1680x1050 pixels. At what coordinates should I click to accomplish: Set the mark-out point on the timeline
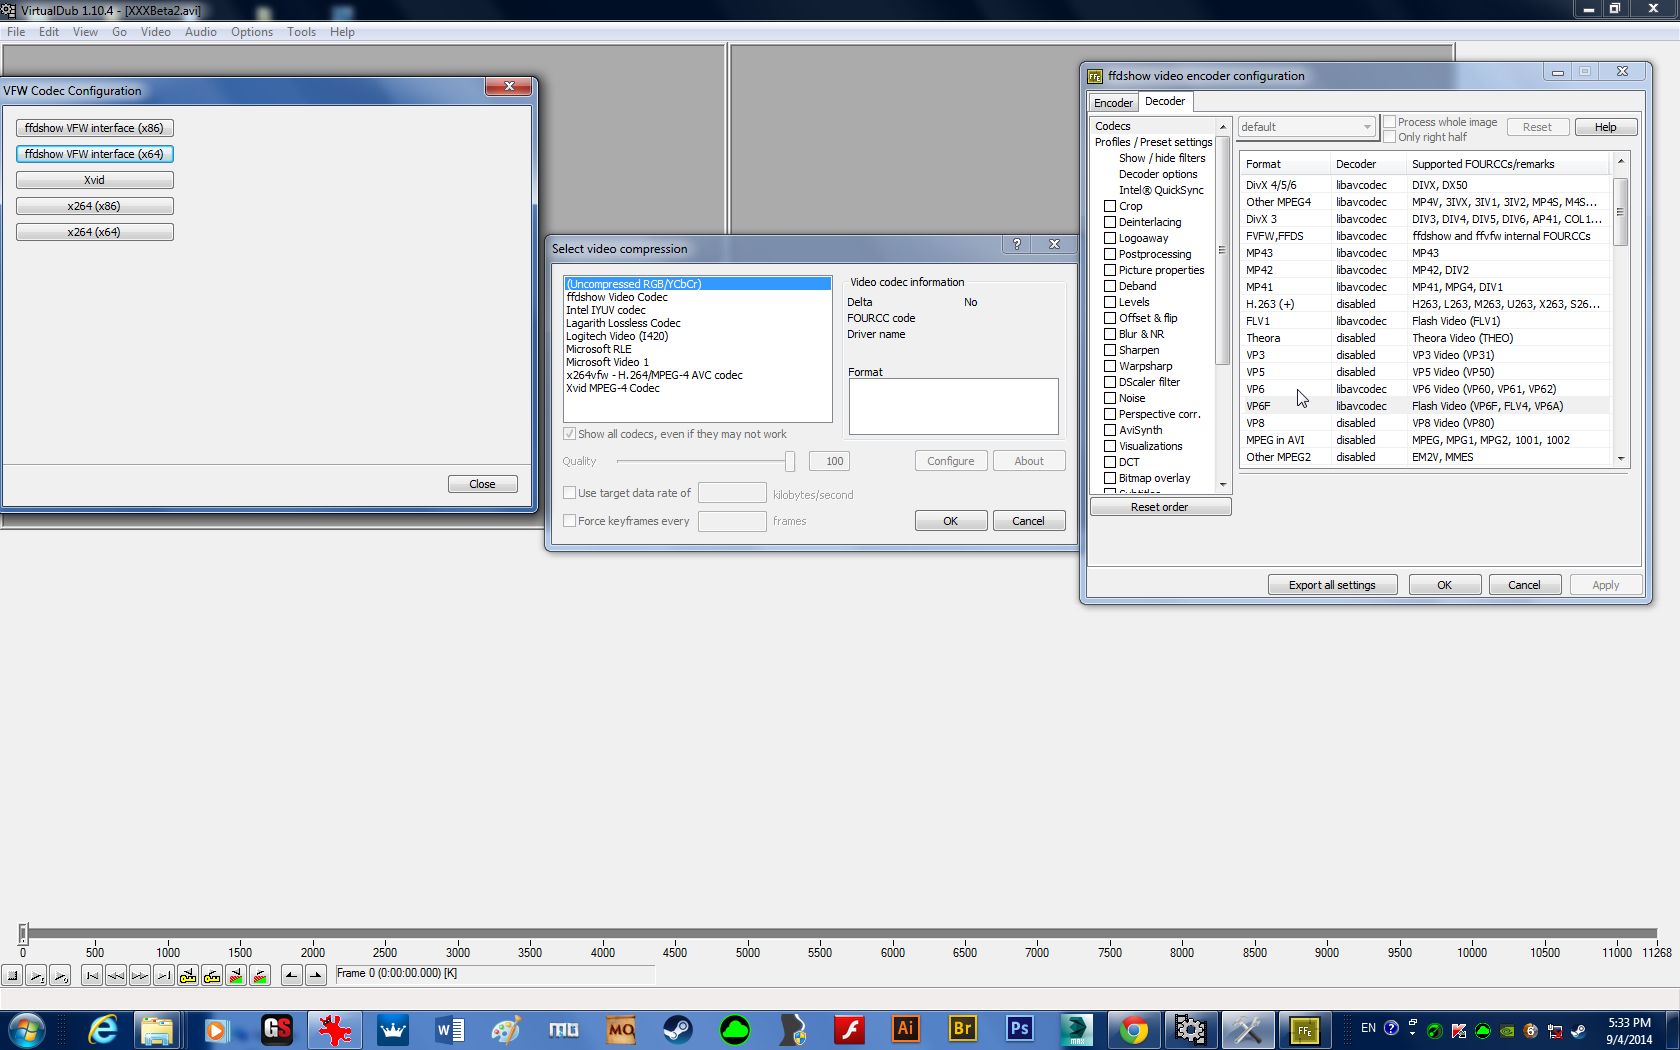coord(315,975)
